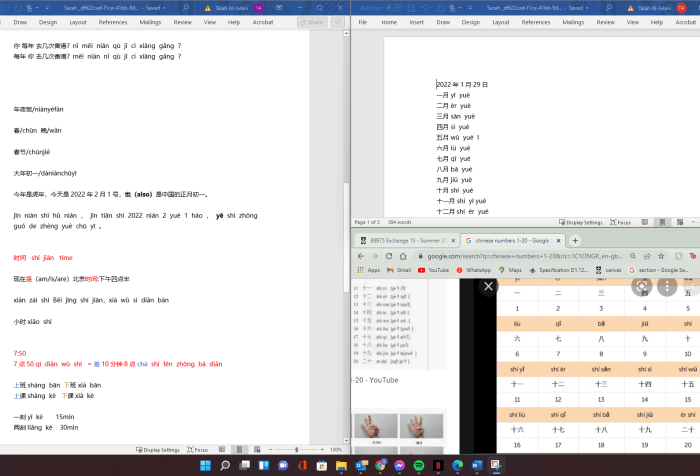Screen dimensions: 700x476
Task: Toggle Focus mode in left Word status bar
Action: [200, 450]
